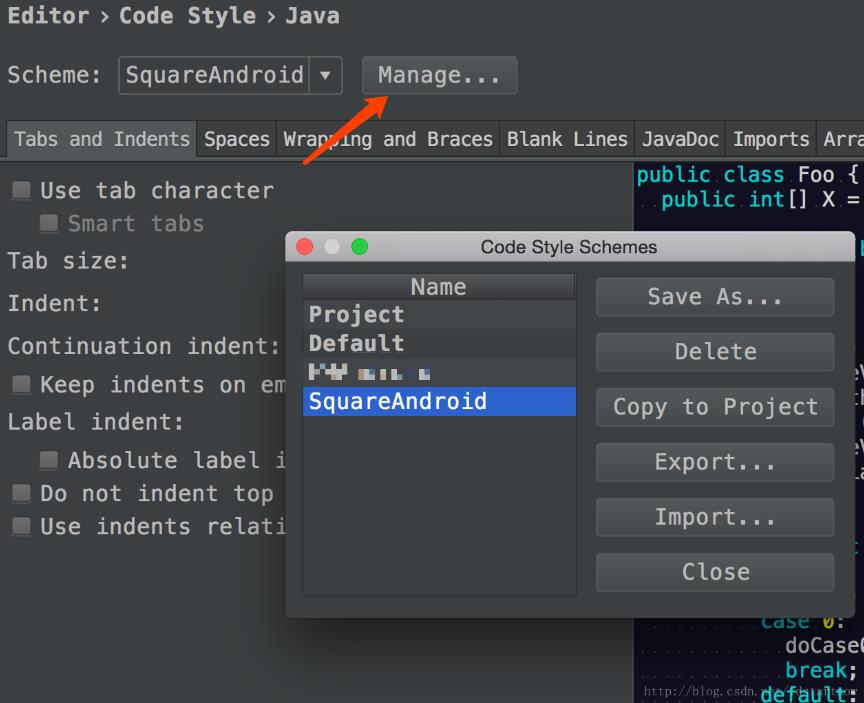Switch to the Imports tab
864x703 pixels.
(x=770, y=140)
